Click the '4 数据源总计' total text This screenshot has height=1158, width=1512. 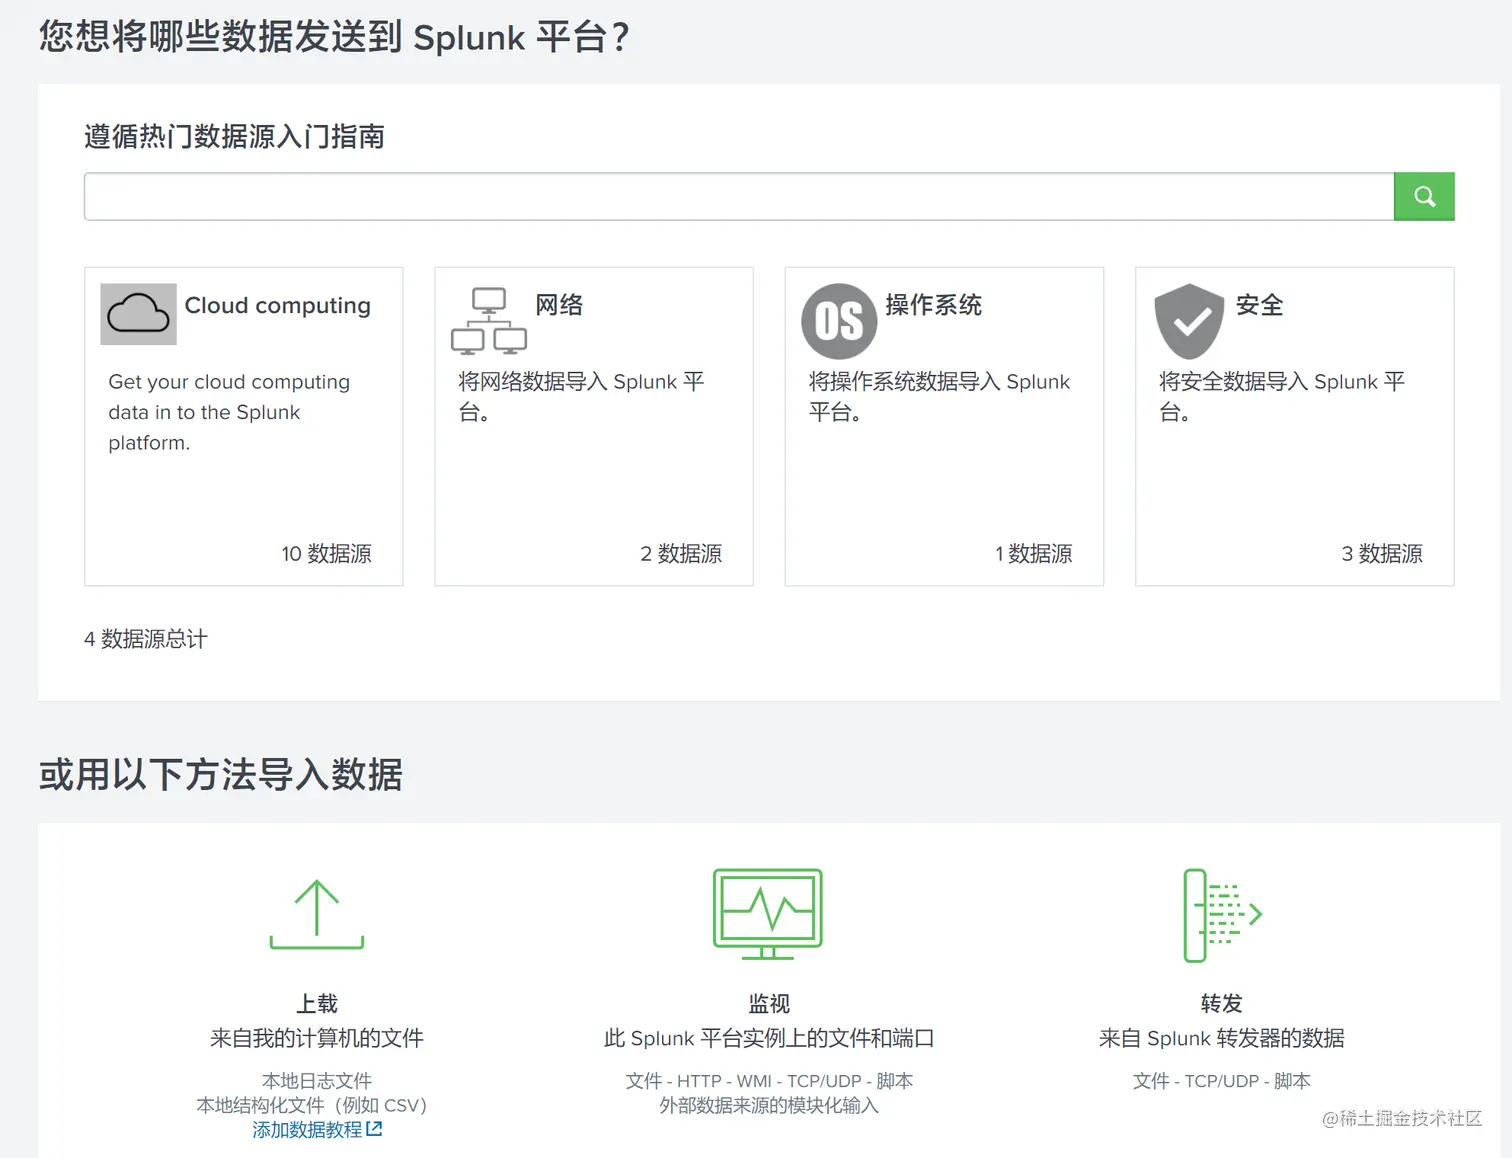click(146, 639)
